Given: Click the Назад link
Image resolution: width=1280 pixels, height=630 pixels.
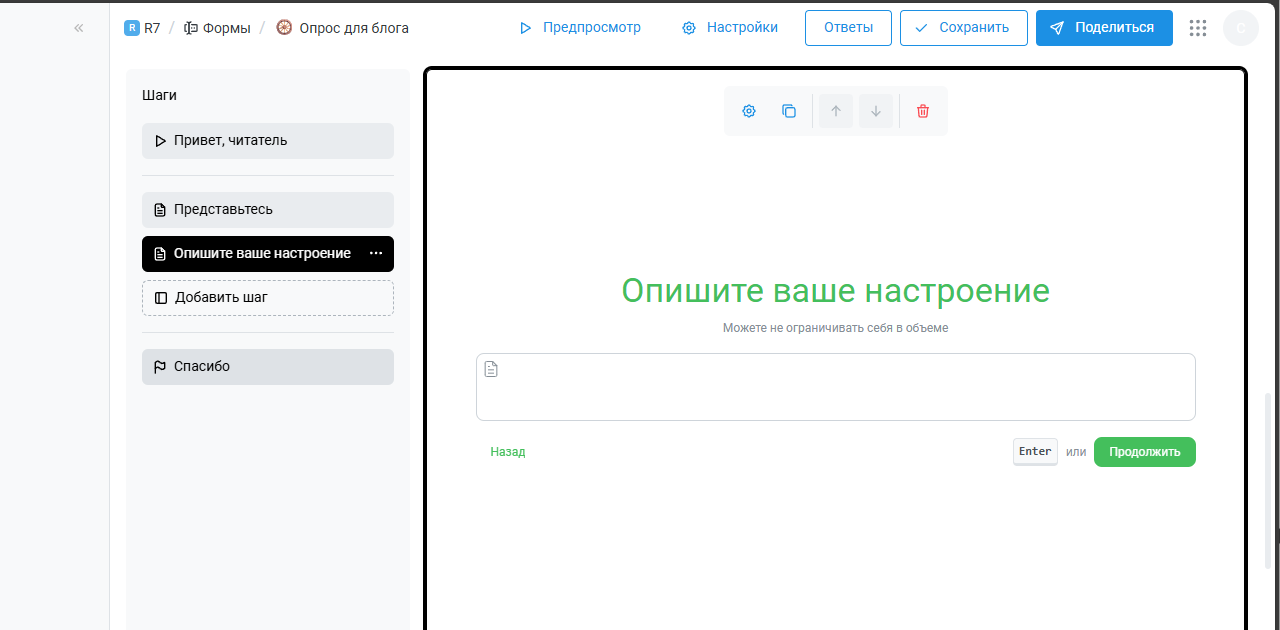Looking at the screenshot, I should (508, 452).
